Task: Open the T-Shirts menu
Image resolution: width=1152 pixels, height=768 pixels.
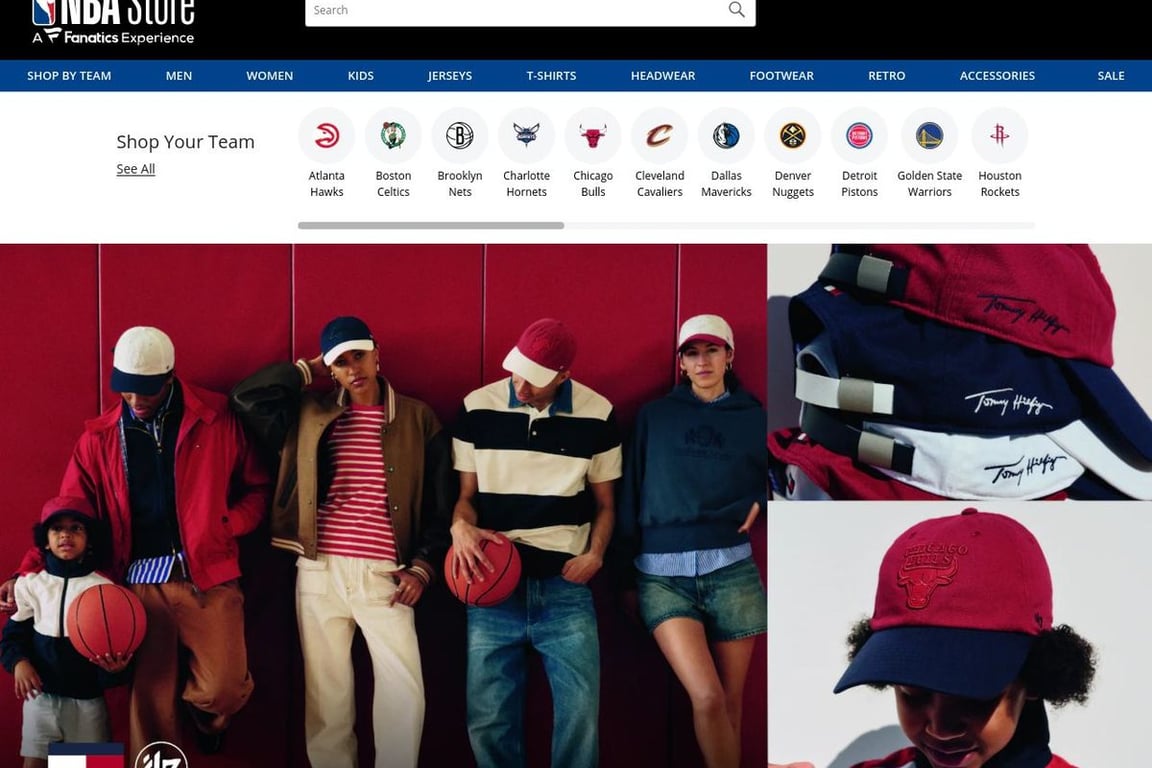Action: tap(551, 76)
